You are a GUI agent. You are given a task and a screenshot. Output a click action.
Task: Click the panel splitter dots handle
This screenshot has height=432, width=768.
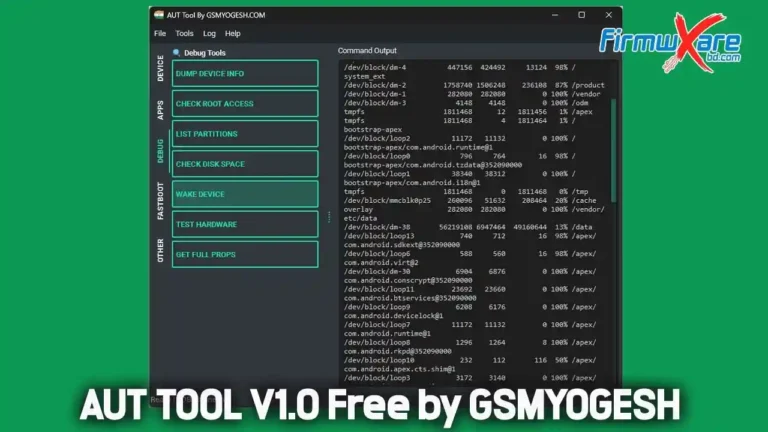click(329, 216)
